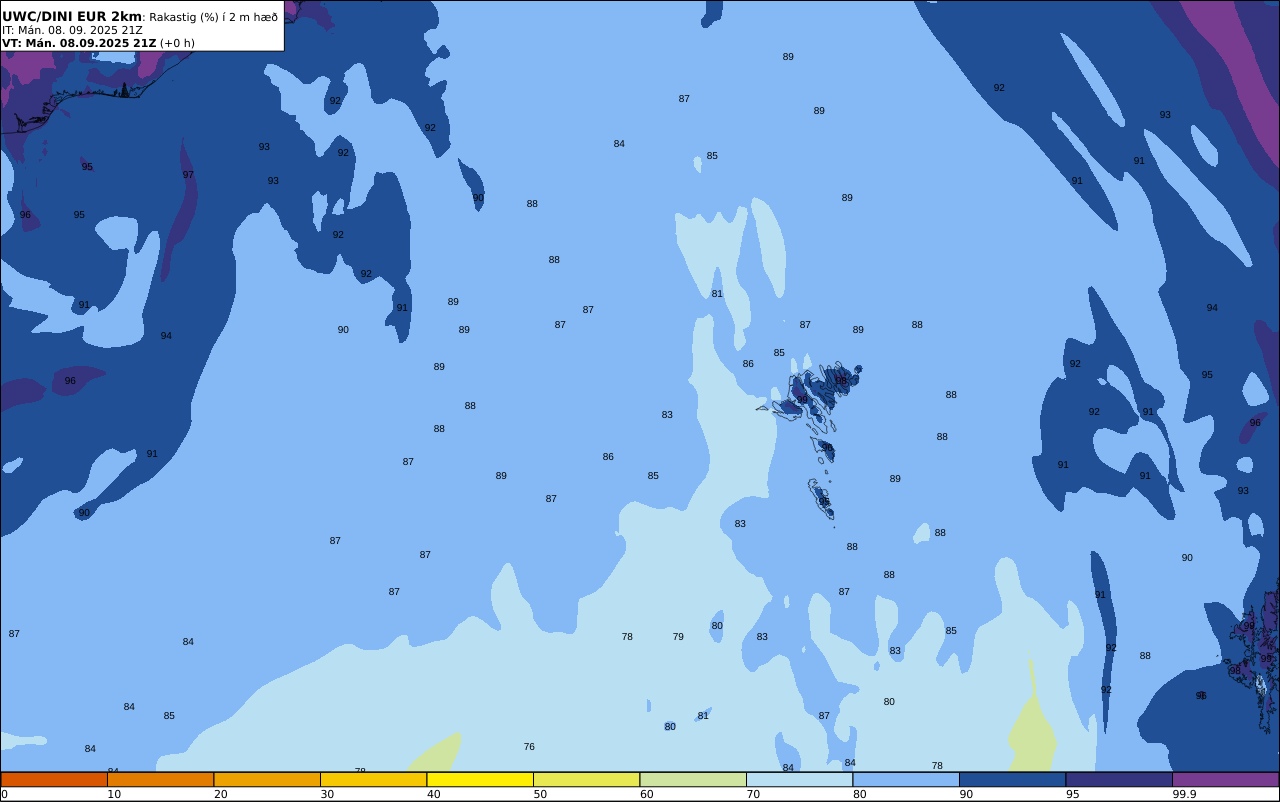
Task: Click the 0–10 dark orange legend swatch
Action: (x=54, y=779)
